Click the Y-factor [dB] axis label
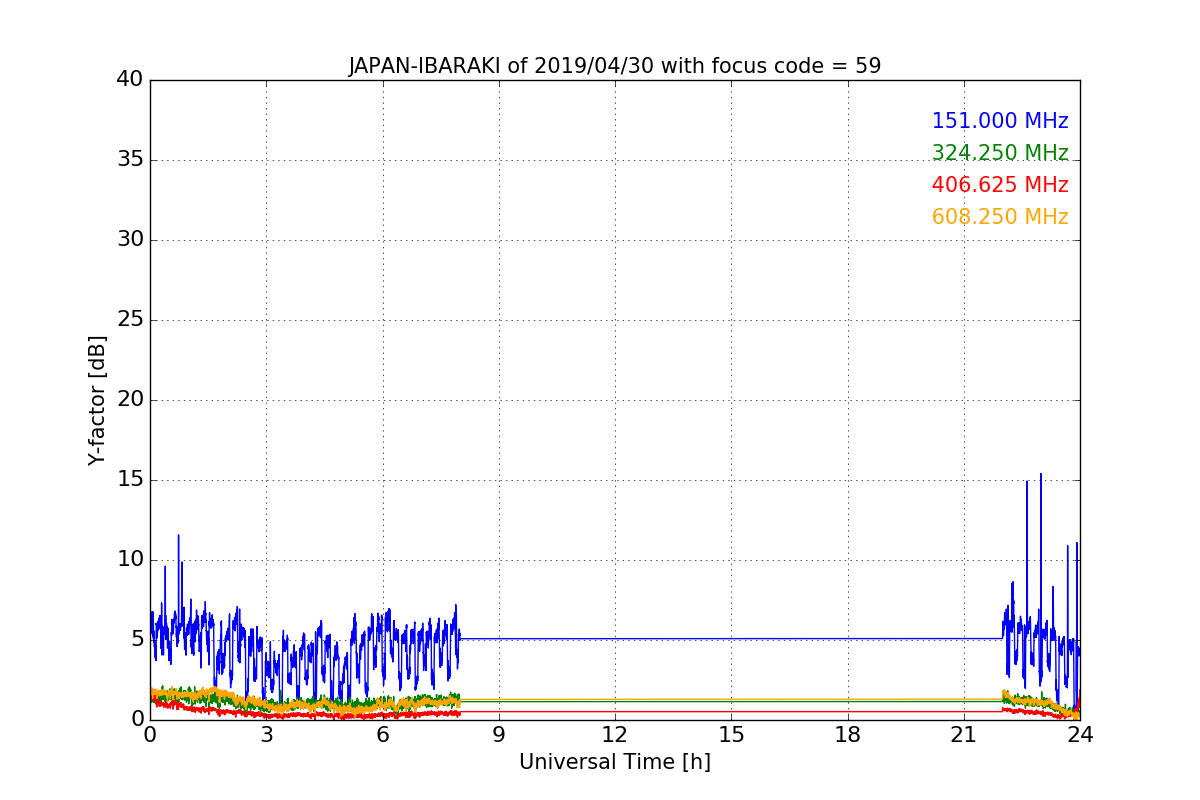Screen dimensions: 1200x800 click(x=97, y=400)
